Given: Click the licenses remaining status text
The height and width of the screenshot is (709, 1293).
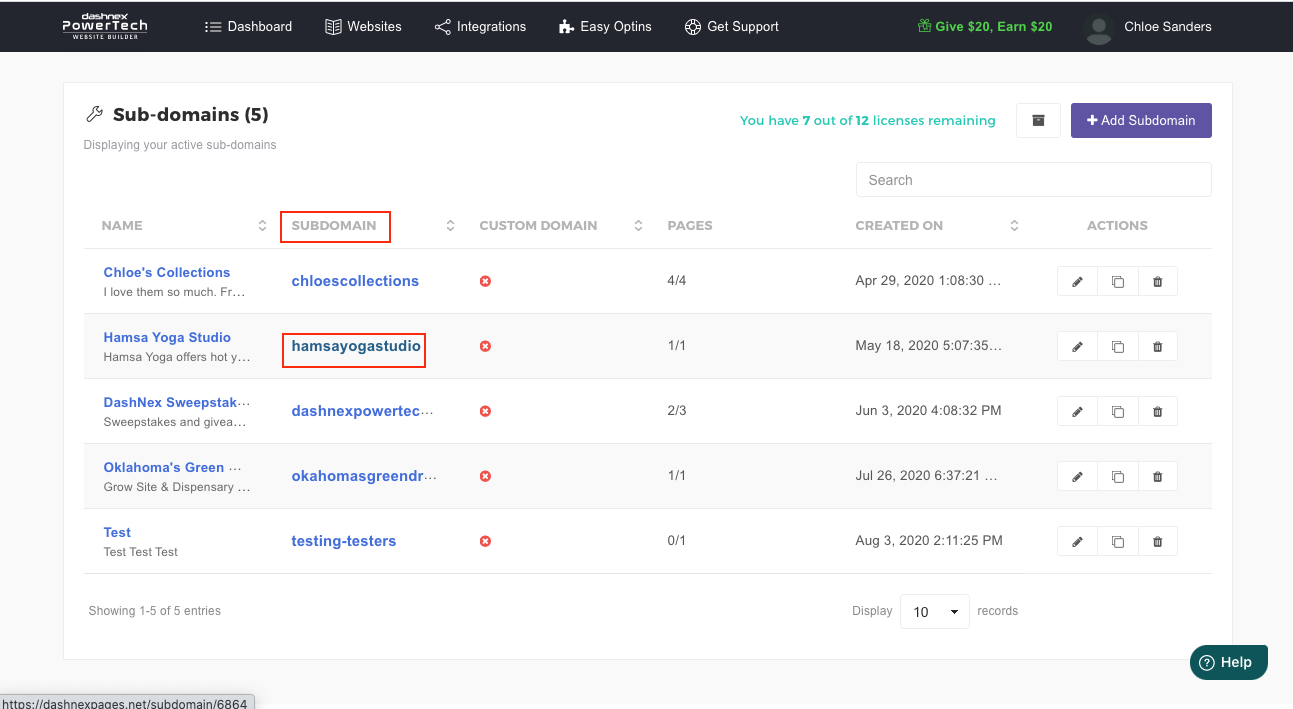Looking at the screenshot, I should pyautogui.click(x=867, y=121).
